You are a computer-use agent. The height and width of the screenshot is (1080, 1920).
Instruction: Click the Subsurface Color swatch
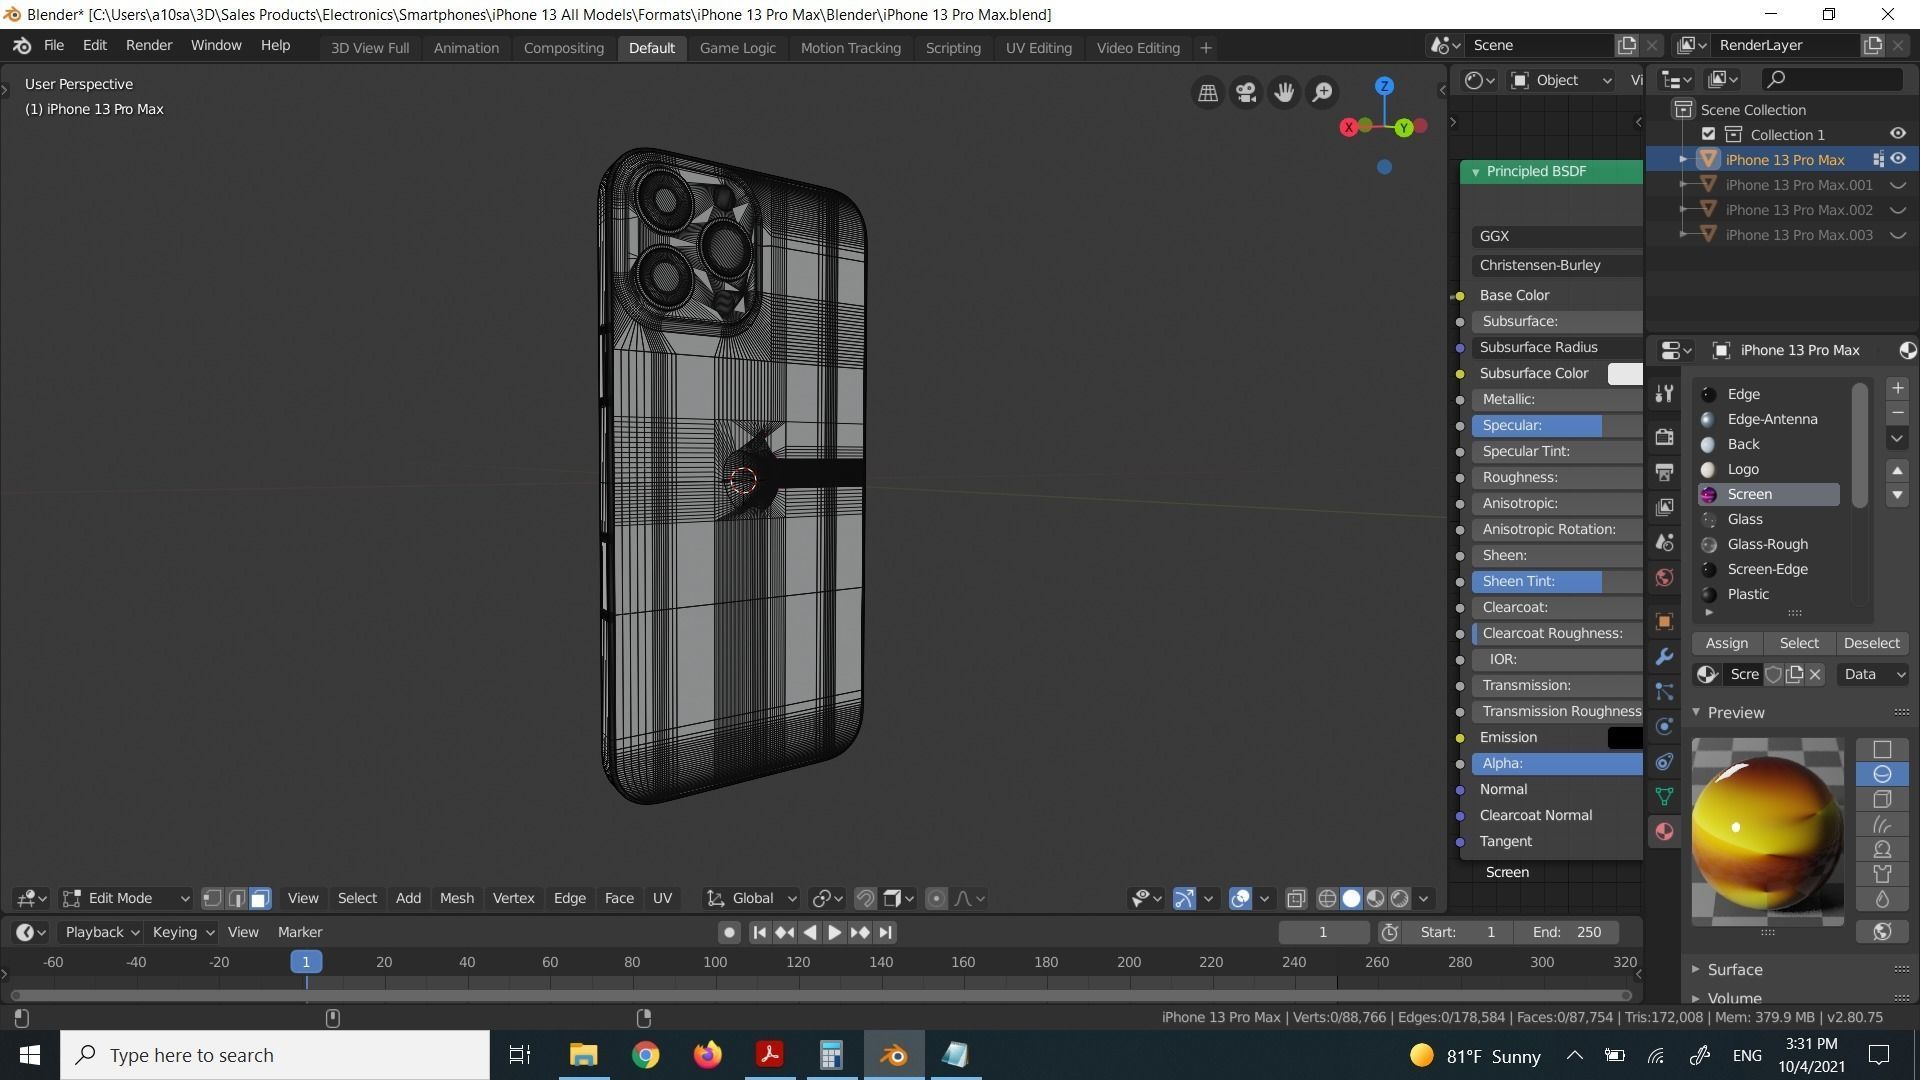[1624, 374]
